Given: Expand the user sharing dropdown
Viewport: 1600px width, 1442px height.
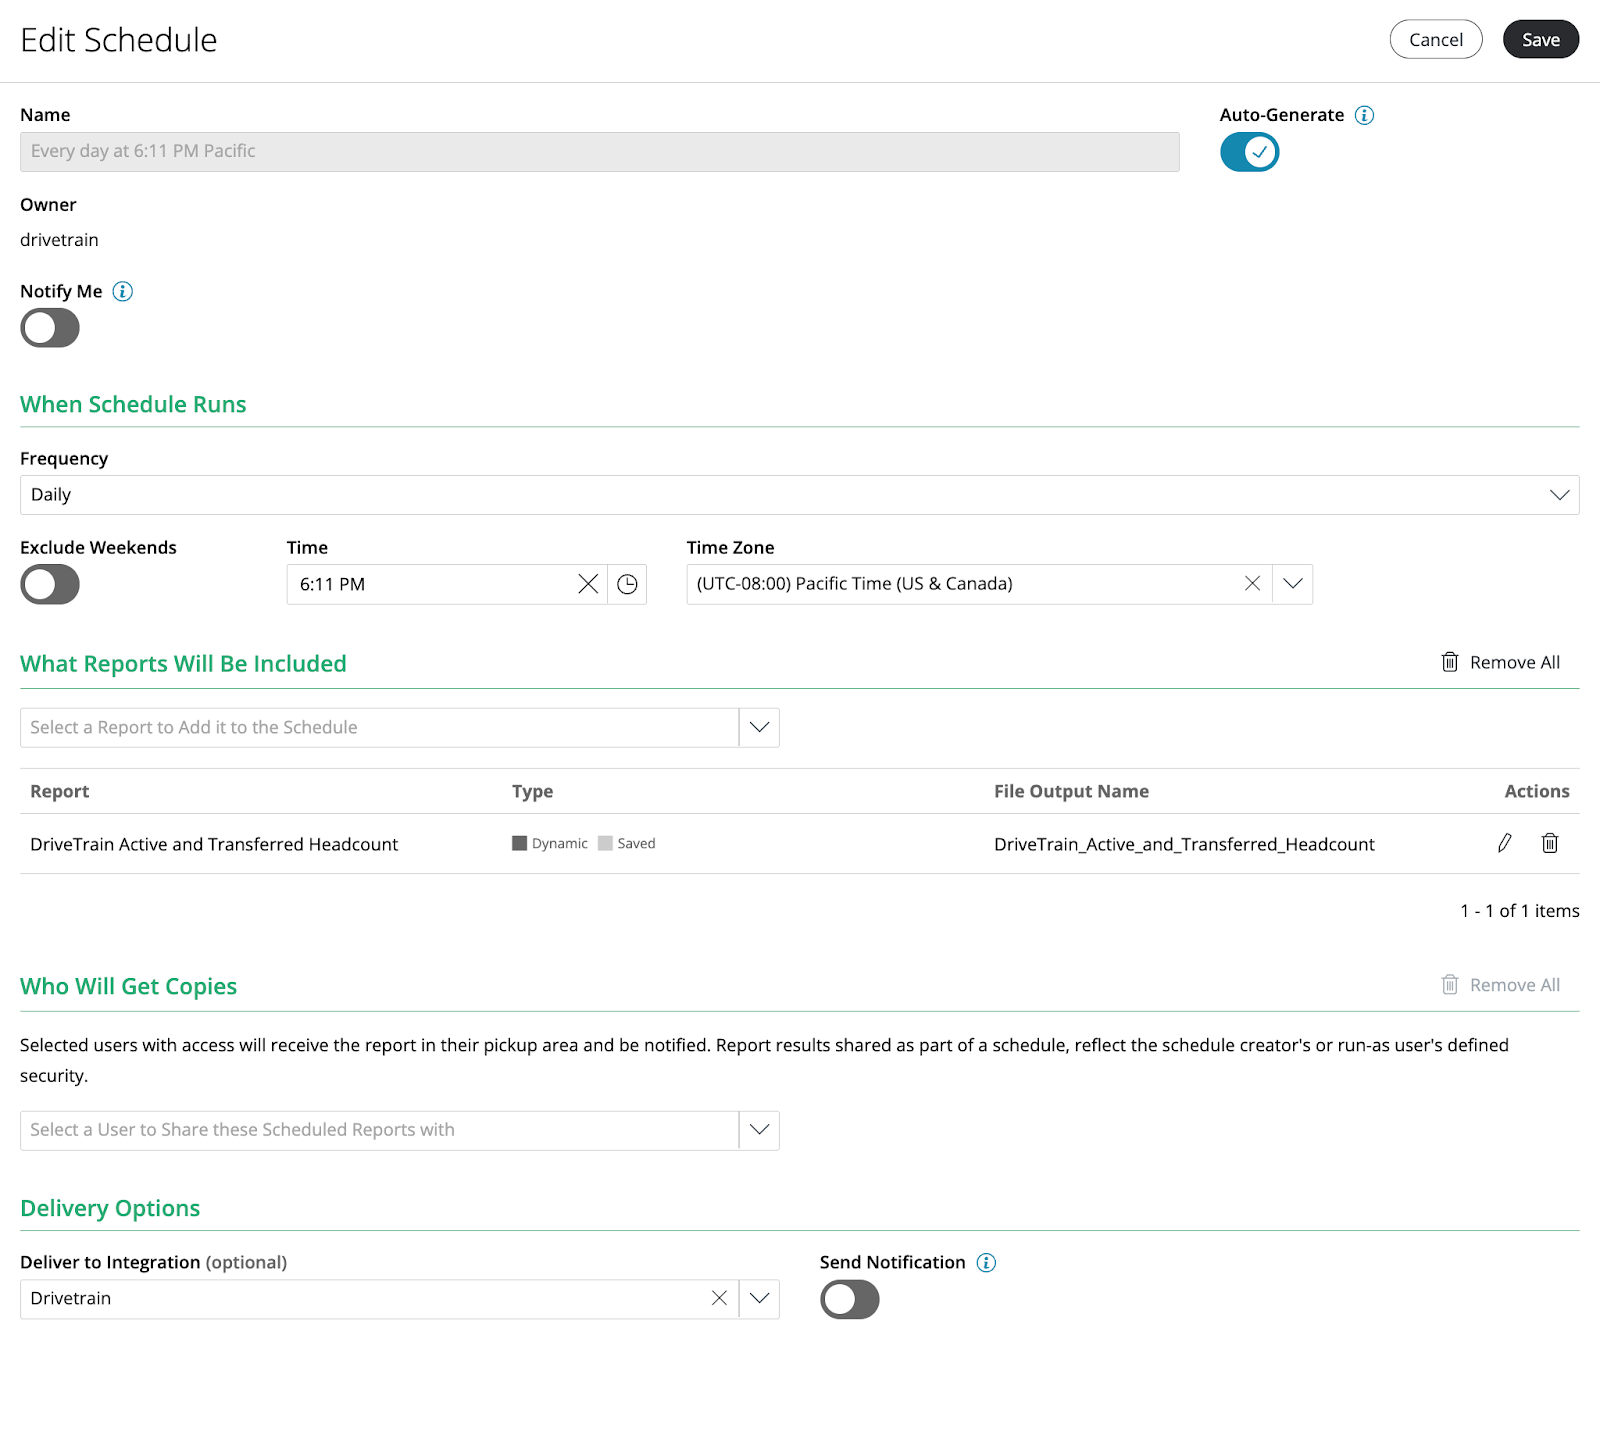Looking at the screenshot, I should pos(759,1130).
